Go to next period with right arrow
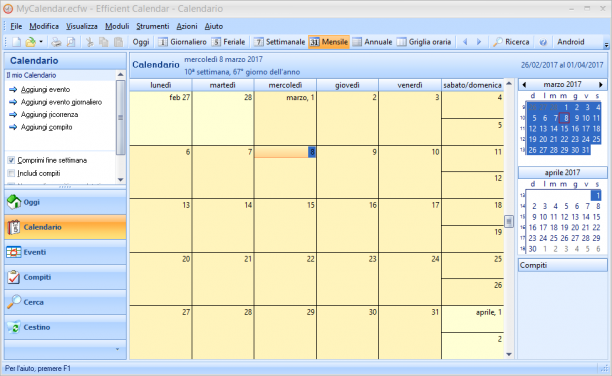This screenshot has height=376, width=612. point(479,42)
